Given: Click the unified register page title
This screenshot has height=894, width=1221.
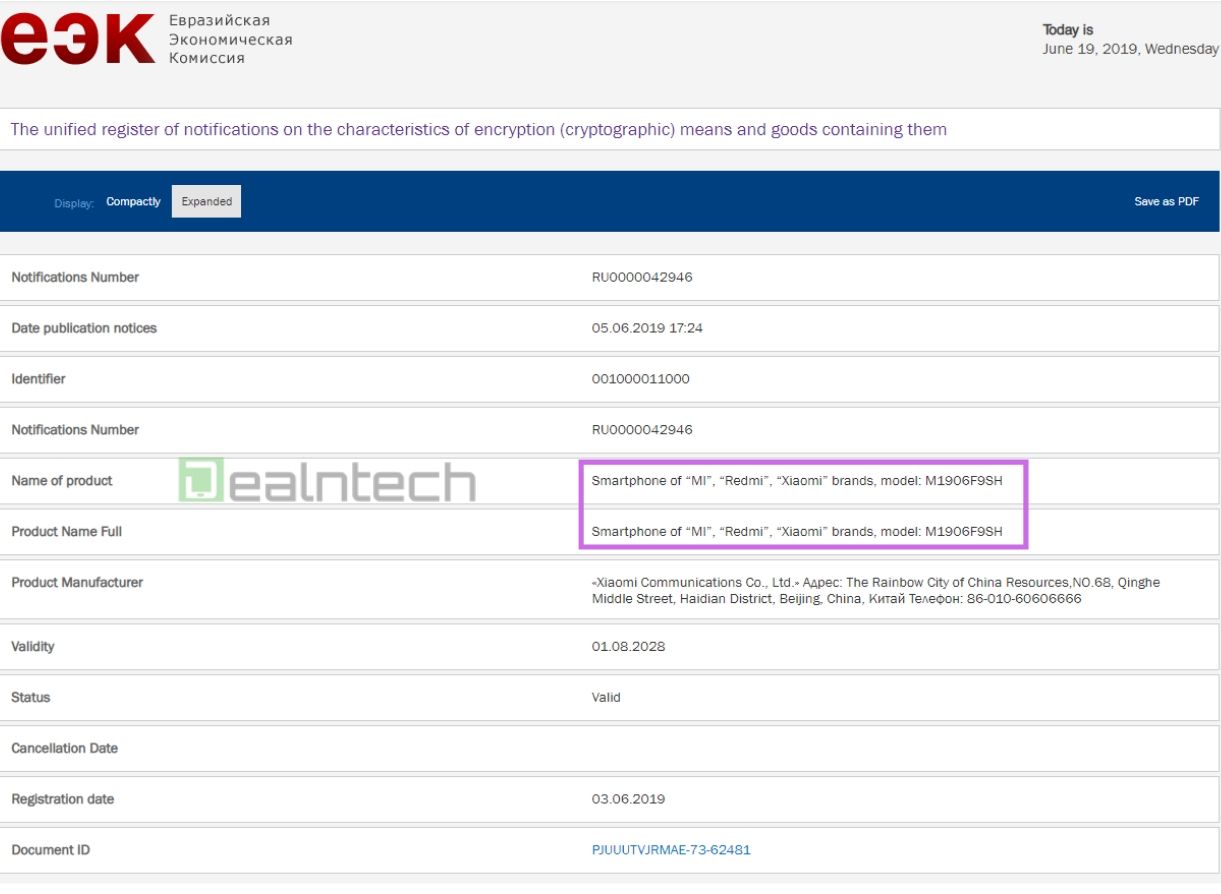Looking at the screenshot, I should coord(478,130).
